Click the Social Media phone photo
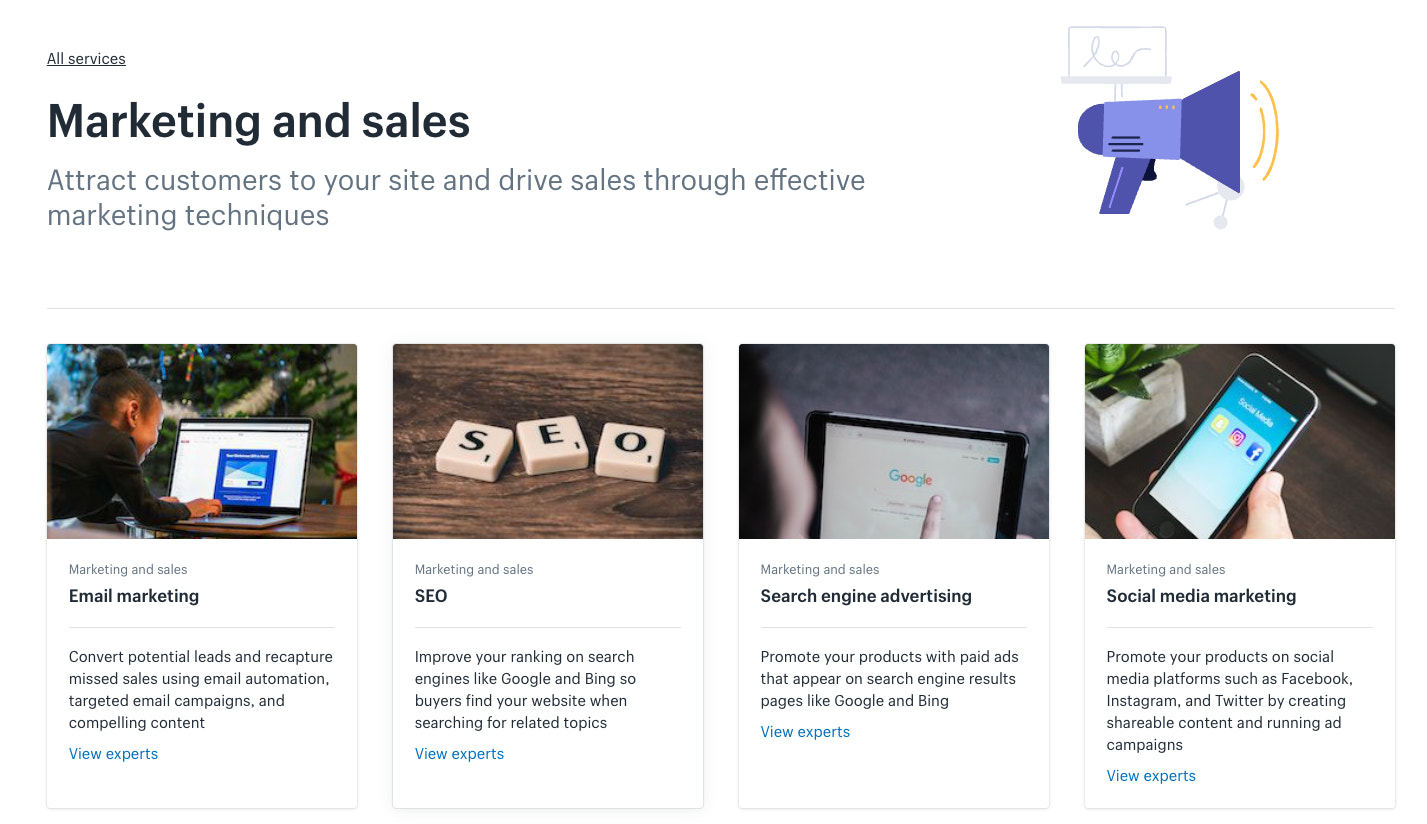The image size is (1427, 824). (1240, 442)
